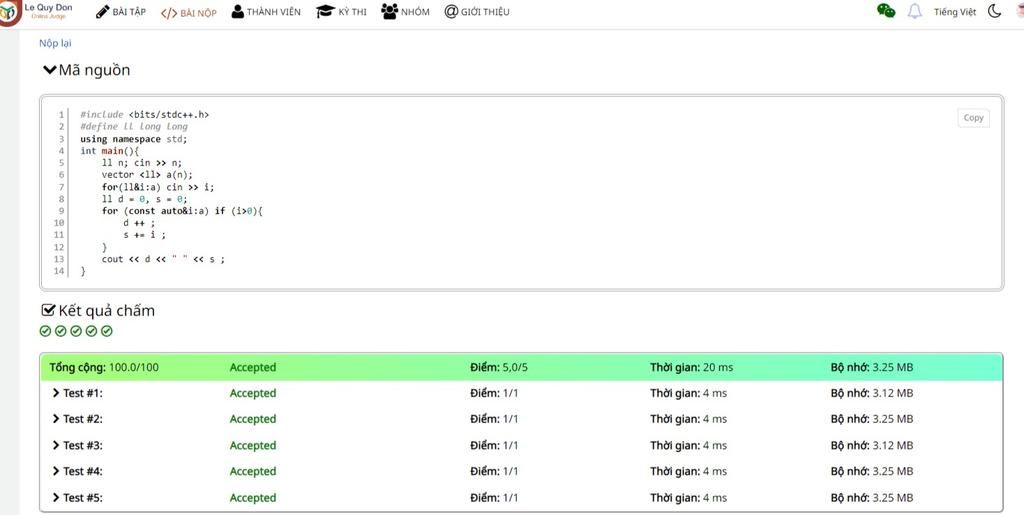Expand Test #5 details
The height and width of the screenshot is (515, 1024).
pyautogui.click(x=77, y=497)
